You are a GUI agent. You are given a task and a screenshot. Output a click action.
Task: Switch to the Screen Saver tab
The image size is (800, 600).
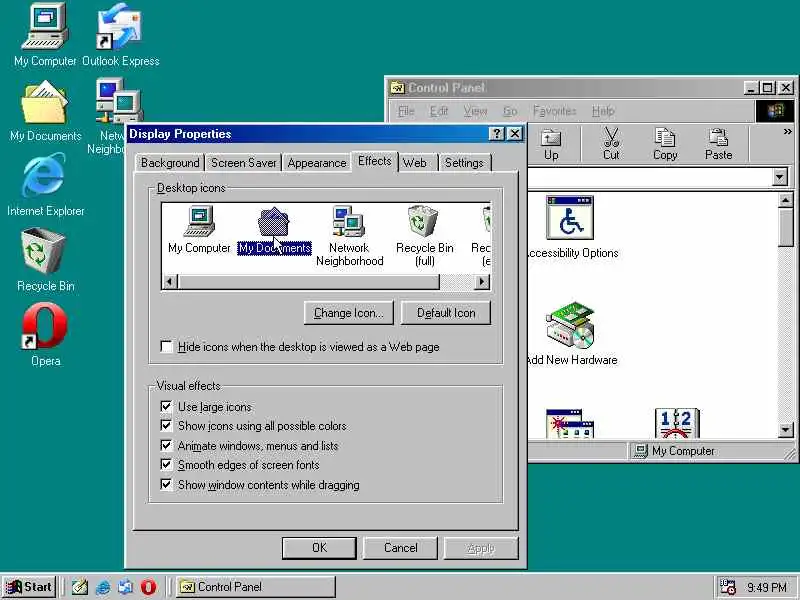click(243, 163)
